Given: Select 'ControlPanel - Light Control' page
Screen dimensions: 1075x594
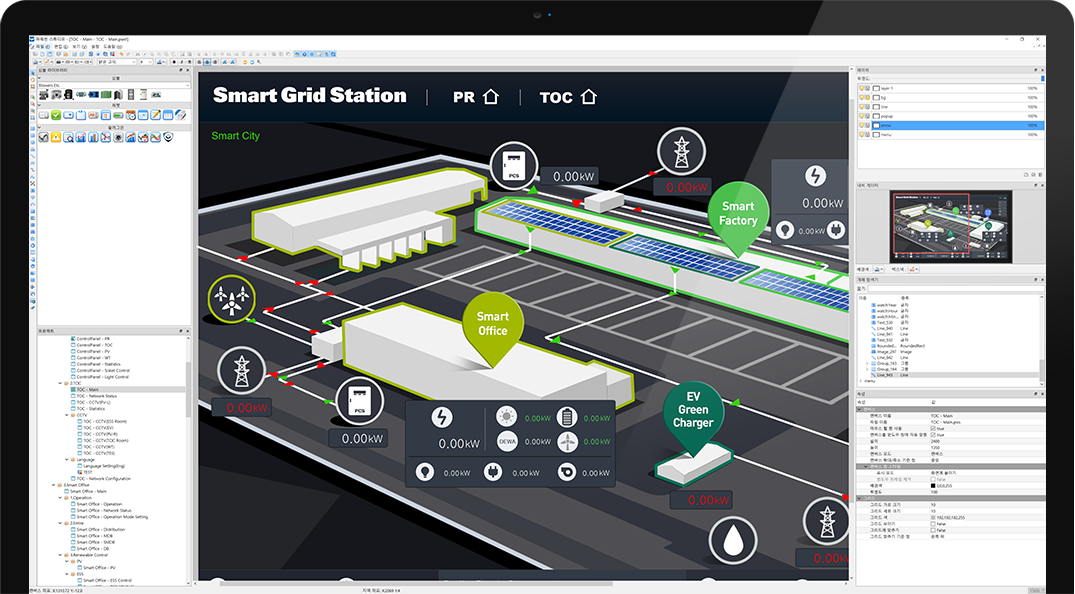Looking at the screenshot, I should tap(103, 377).
